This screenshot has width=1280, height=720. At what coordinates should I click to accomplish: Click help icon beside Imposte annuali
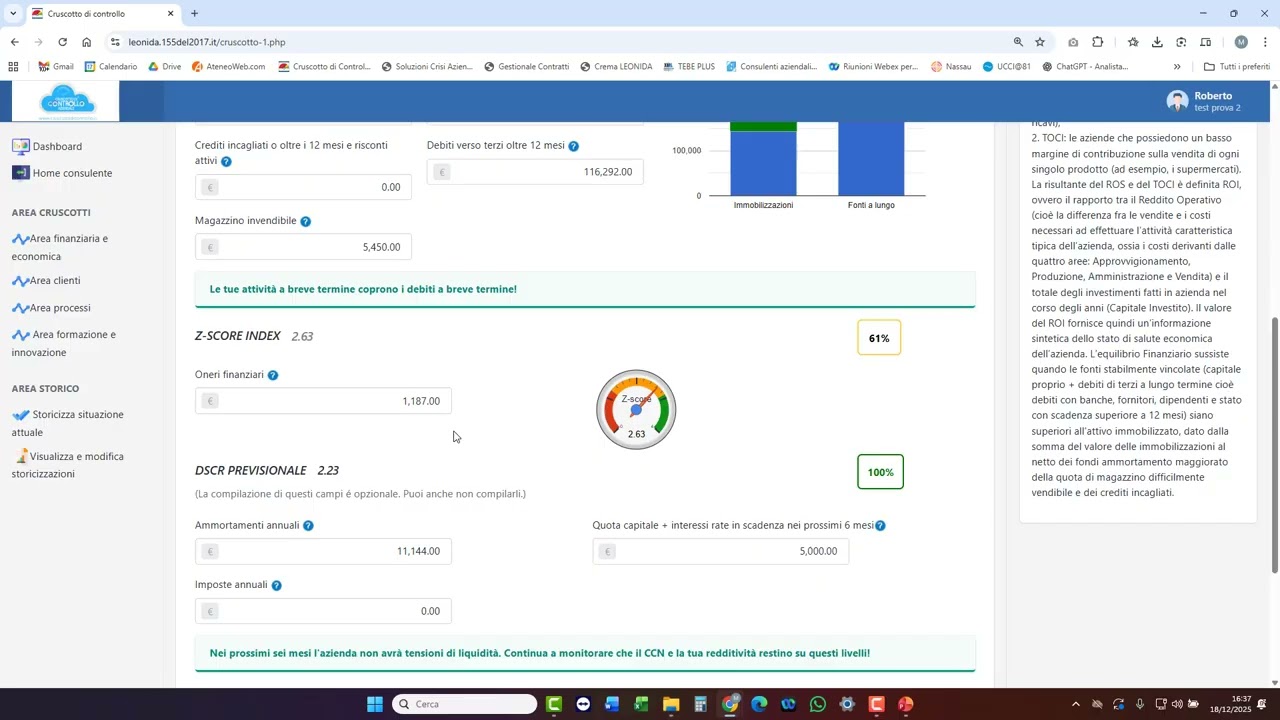pyautogui.click(x=277, y=586)
